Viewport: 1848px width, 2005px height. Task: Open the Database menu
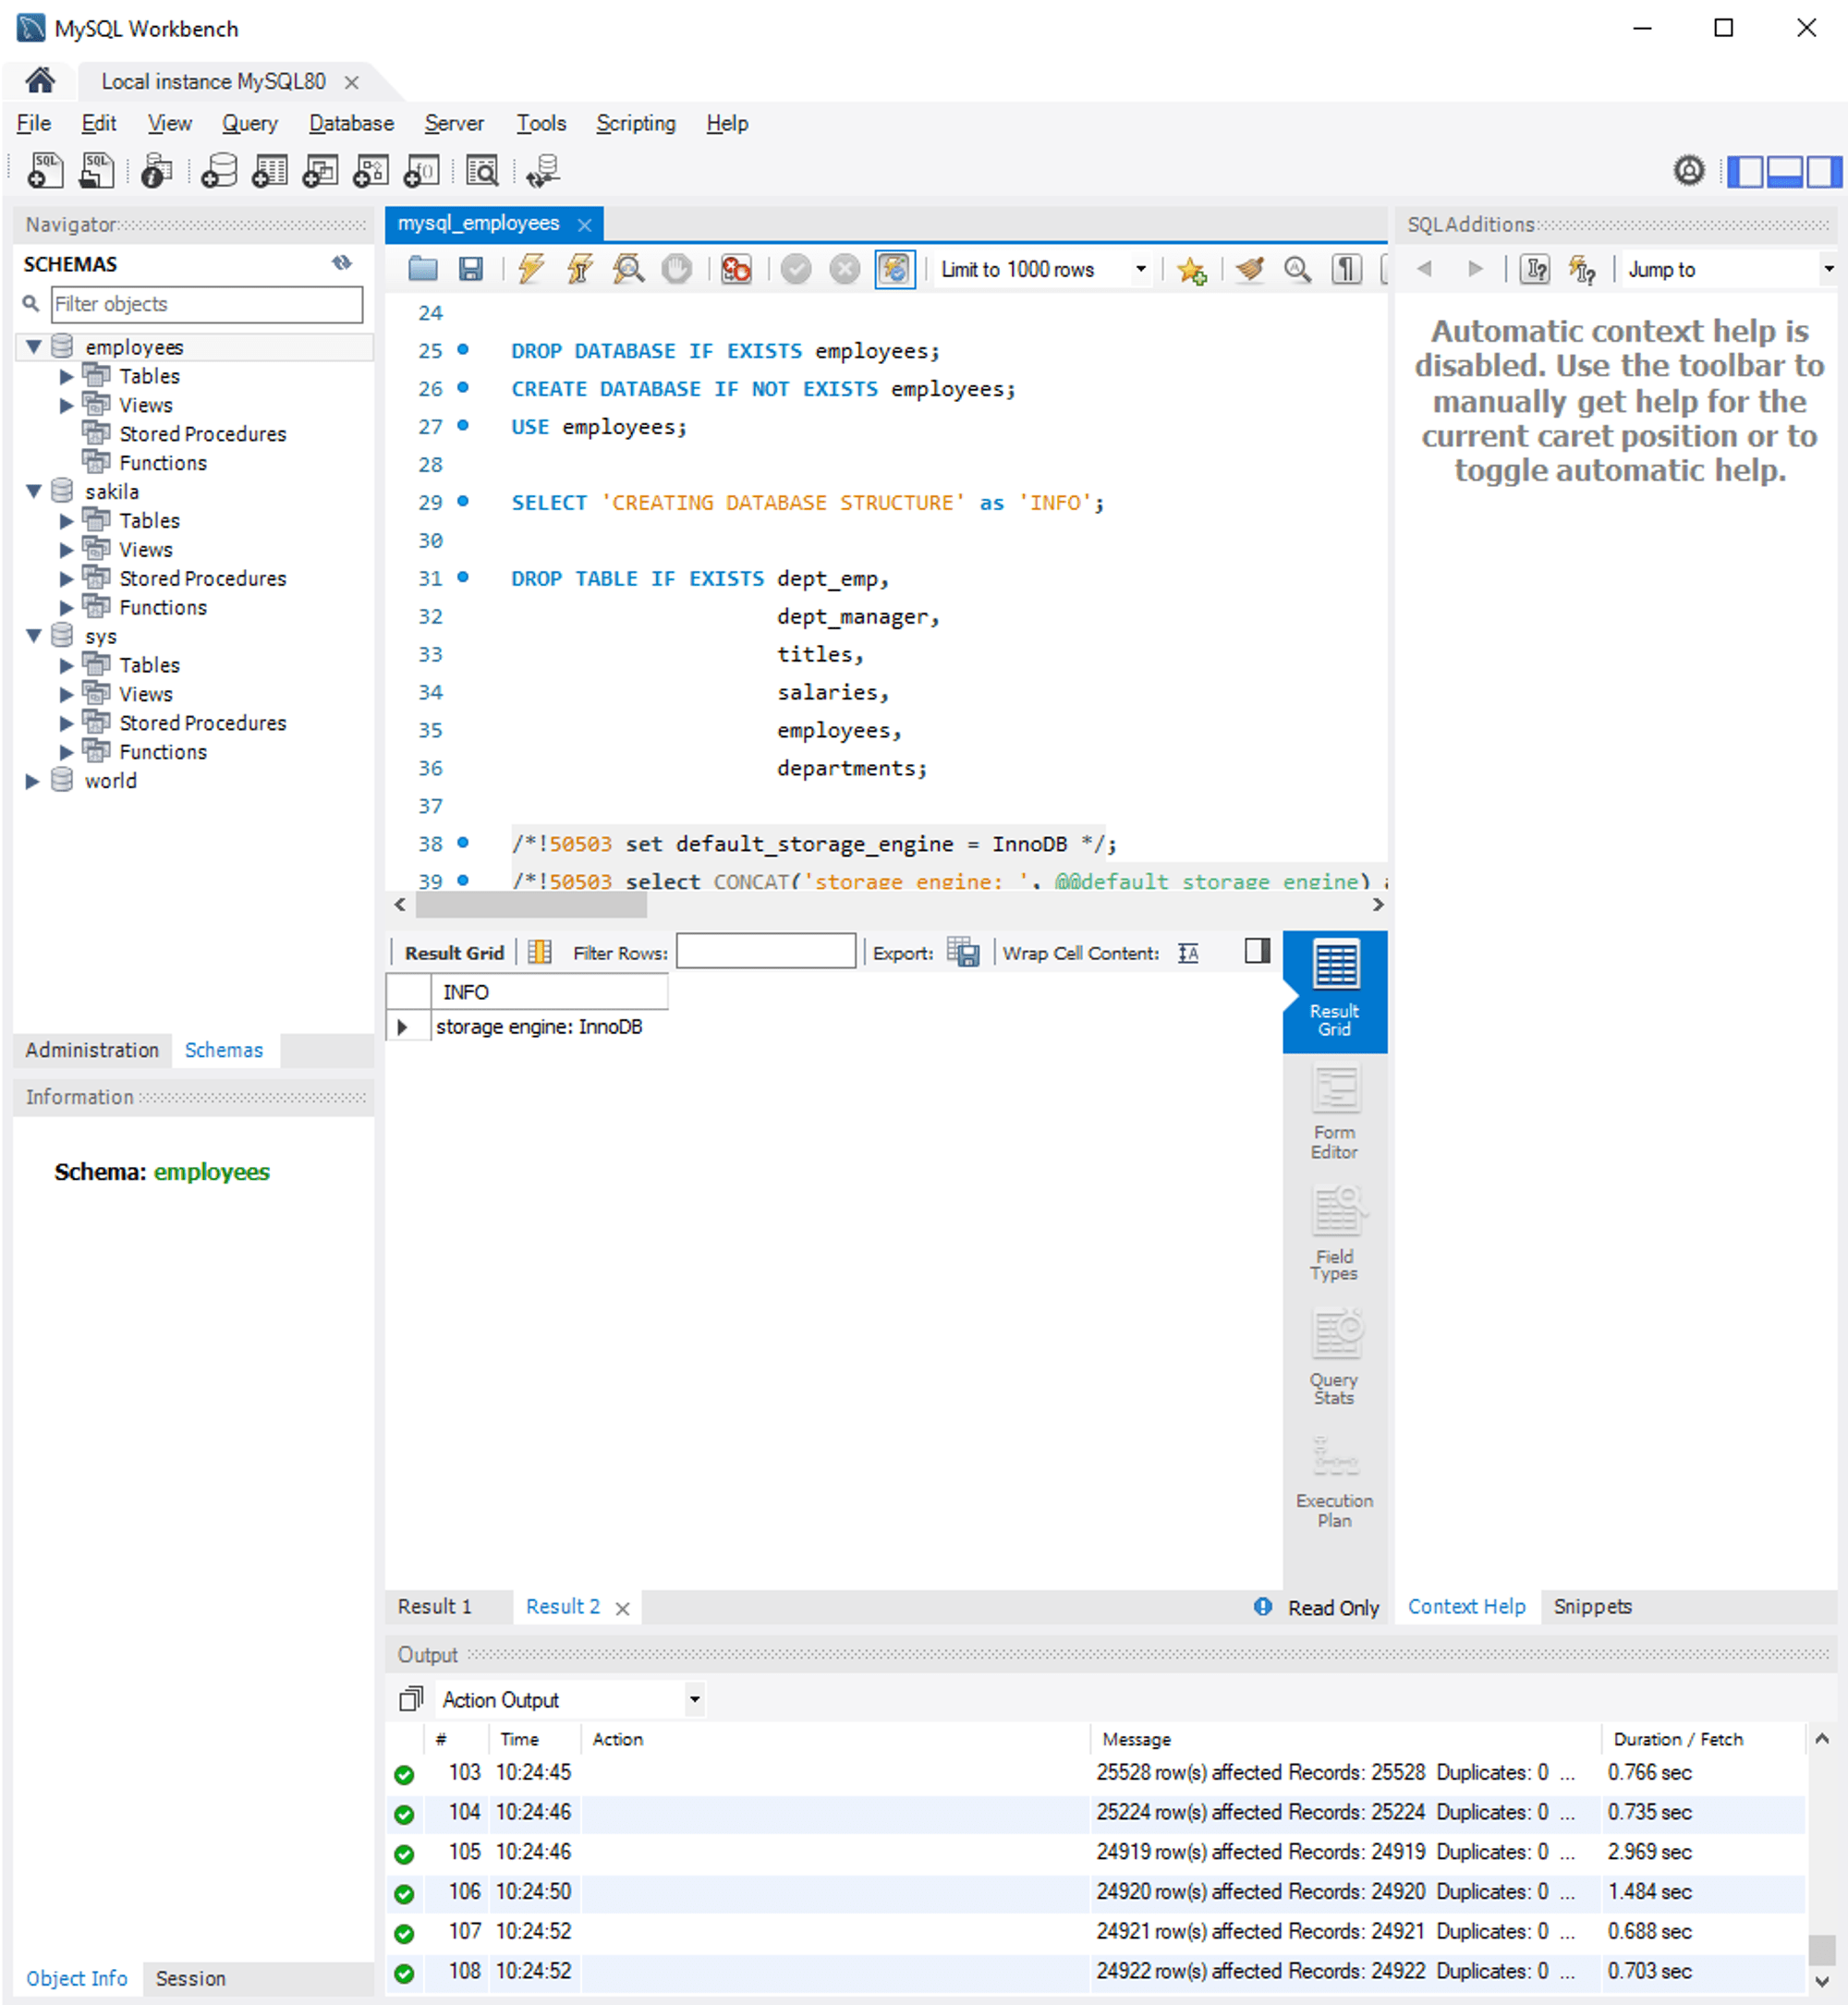pos(351,123)
